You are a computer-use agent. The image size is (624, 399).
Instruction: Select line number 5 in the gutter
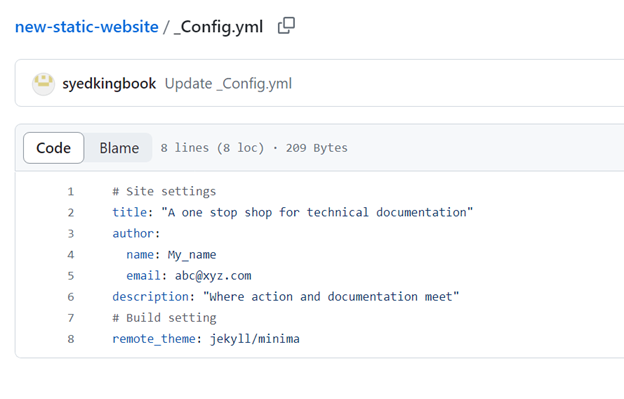click(x=71, y=276)
